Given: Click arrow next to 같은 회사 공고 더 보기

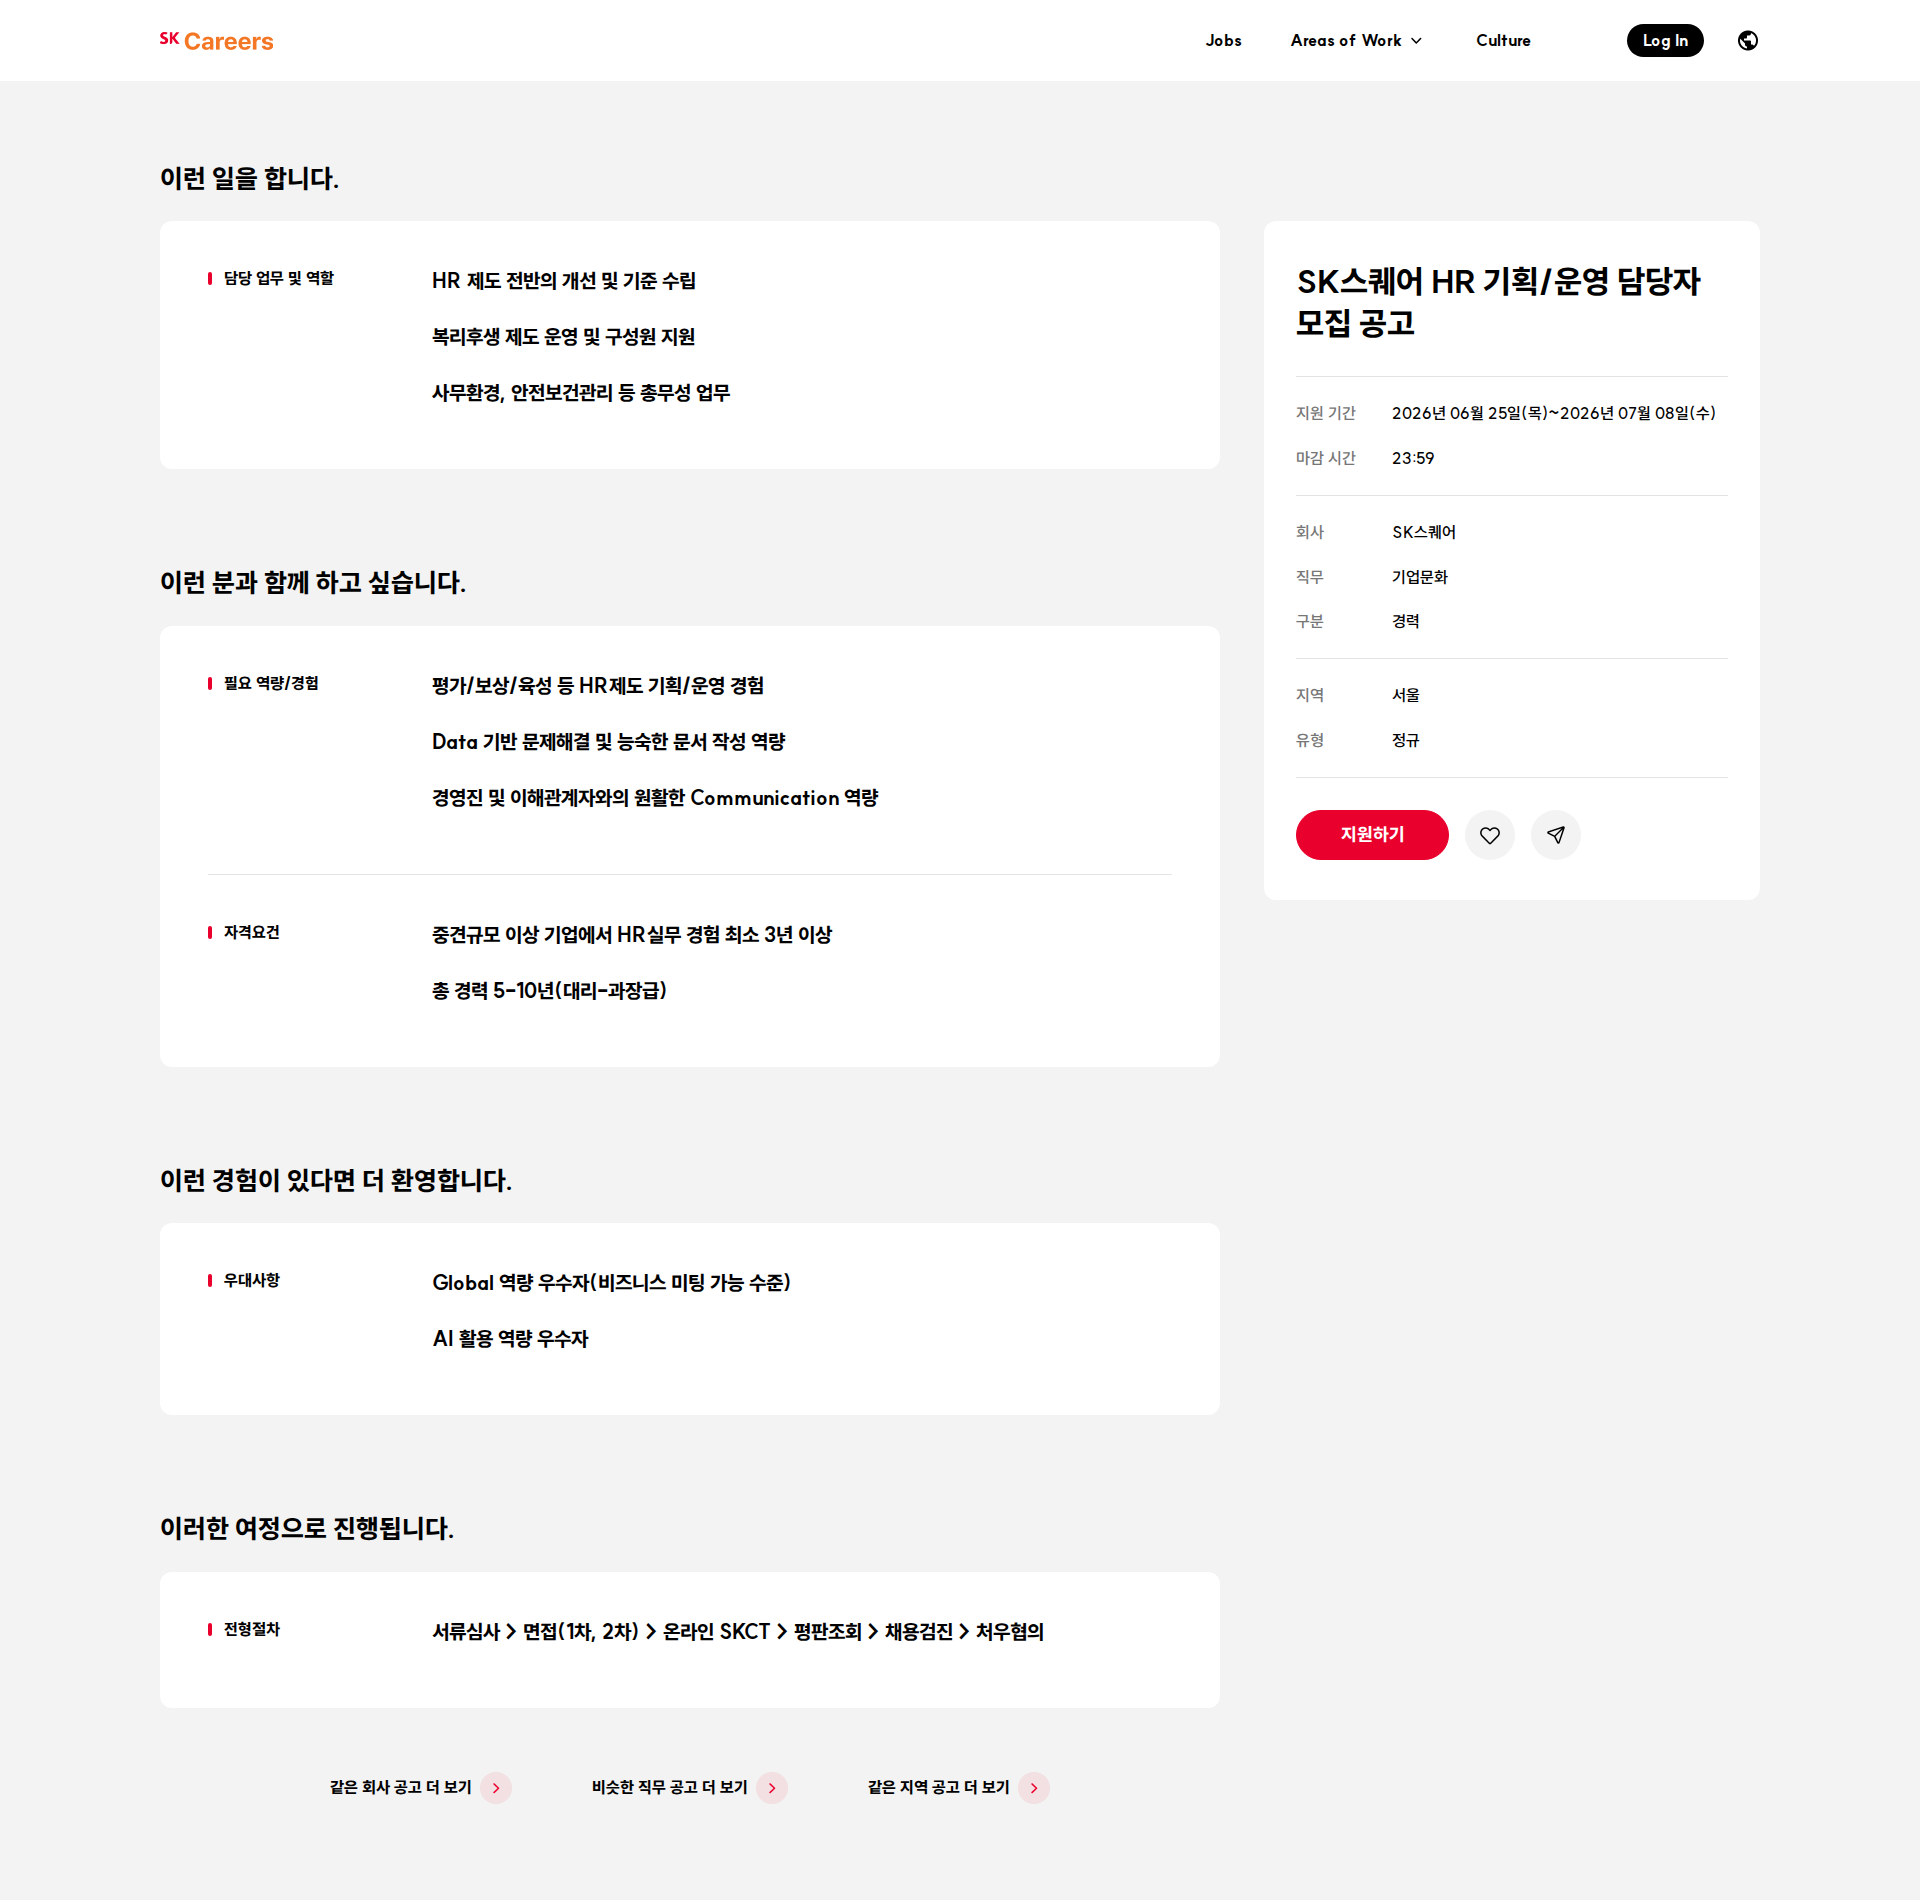Looking at the screenshot, I should [x=496, y=1788].
